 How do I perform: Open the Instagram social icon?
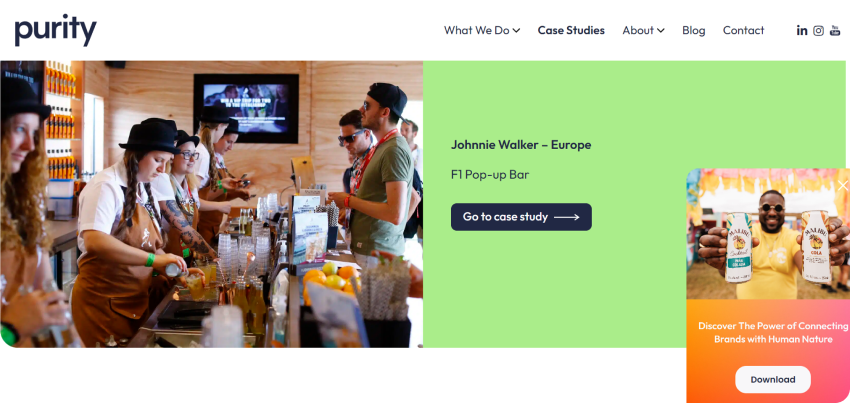pyautogui.click(x=819, y=30)
